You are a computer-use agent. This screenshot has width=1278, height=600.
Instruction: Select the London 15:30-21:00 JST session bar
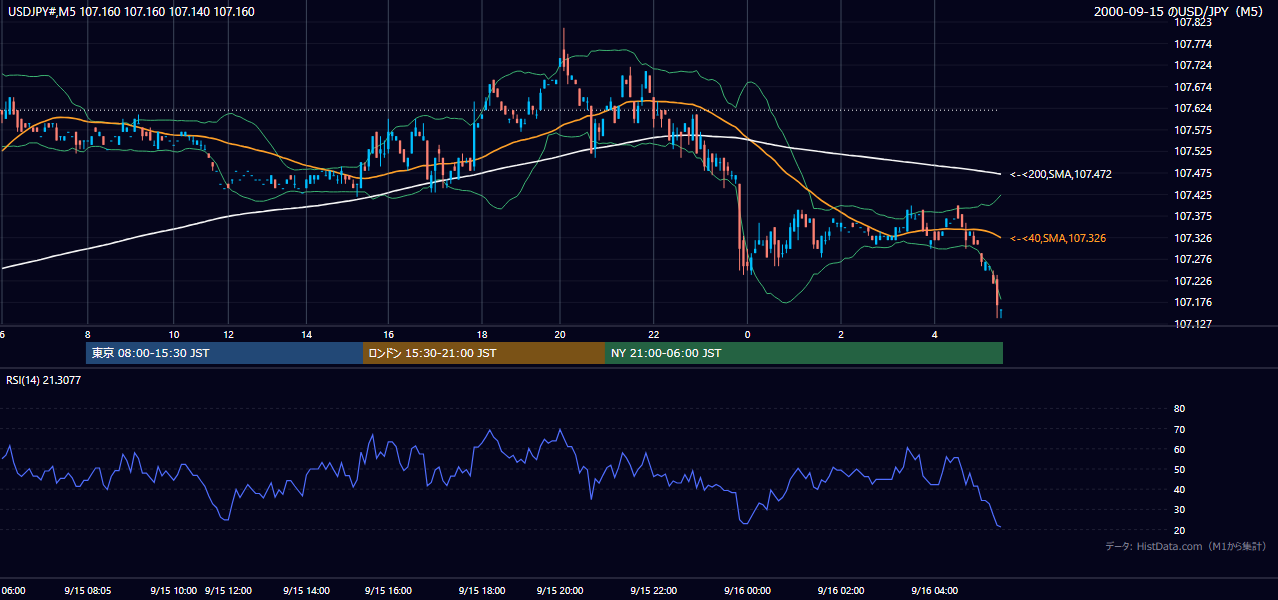pyautogui.click(x=484, y=353)
